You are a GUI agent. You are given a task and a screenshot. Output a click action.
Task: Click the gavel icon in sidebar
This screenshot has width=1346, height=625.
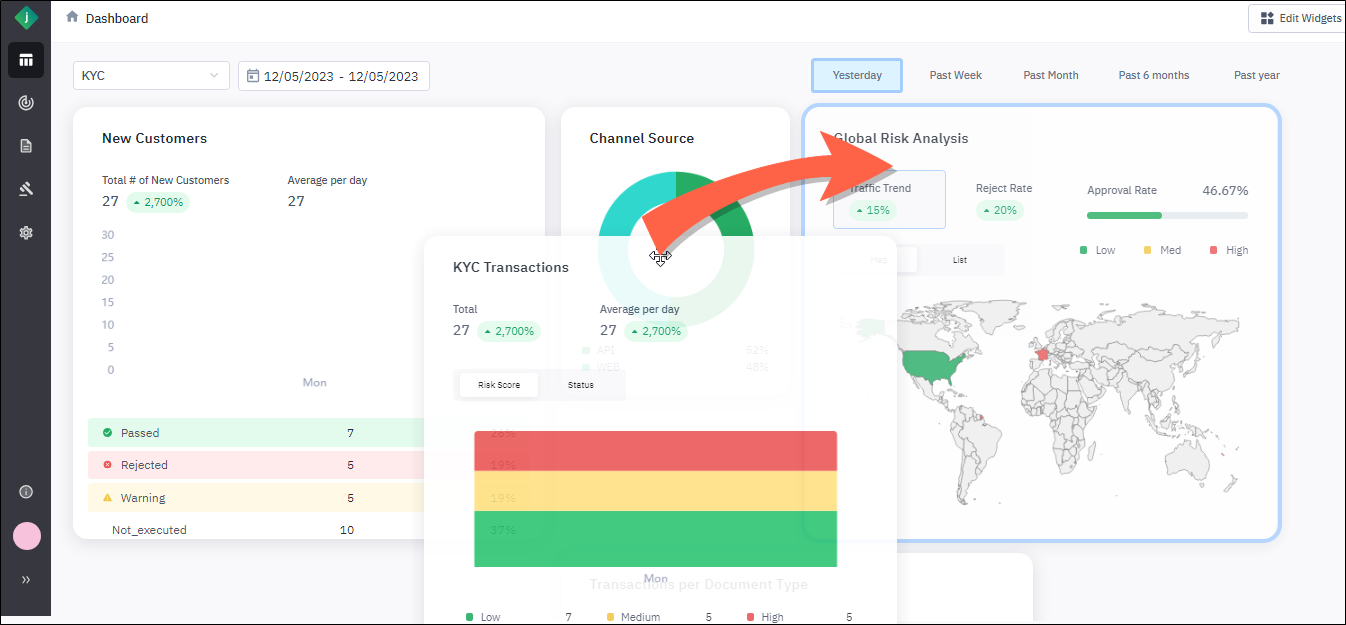coord(26,189)
